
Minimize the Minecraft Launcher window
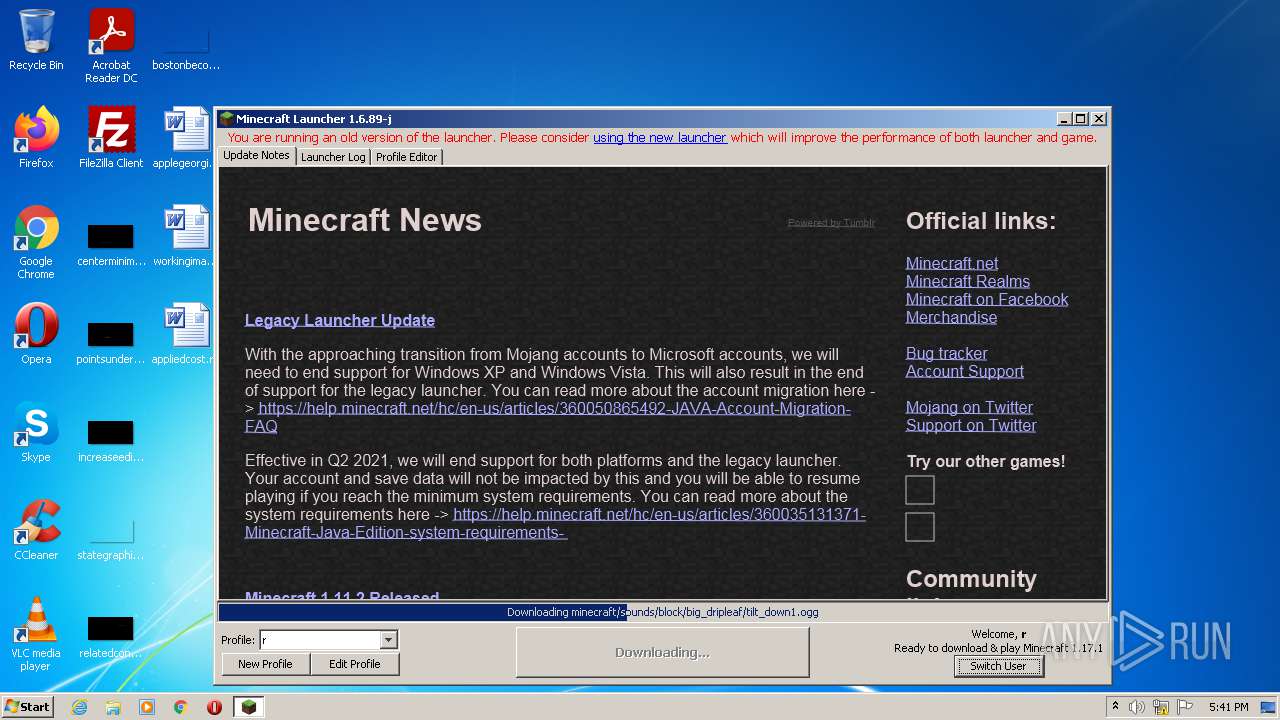tap(1064, 119)
